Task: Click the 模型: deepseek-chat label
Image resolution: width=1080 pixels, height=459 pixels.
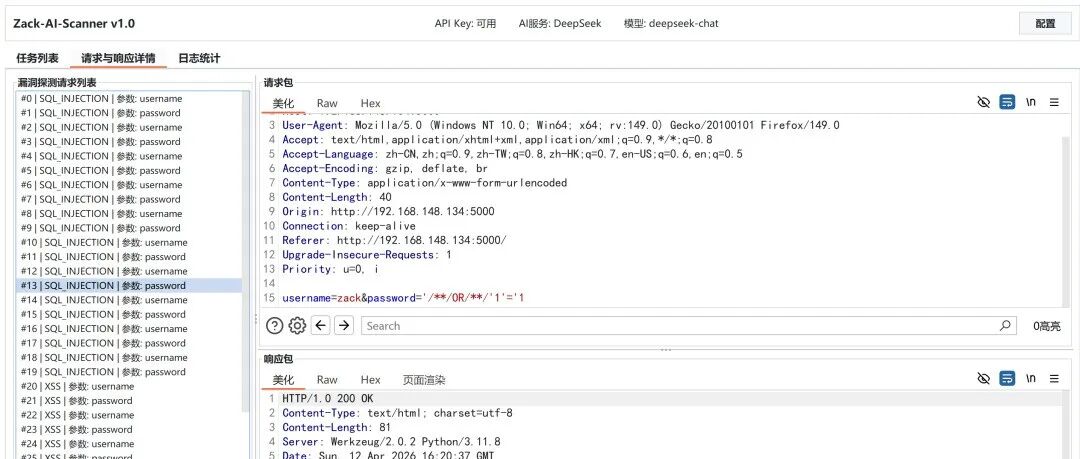Action: (671, 23)
